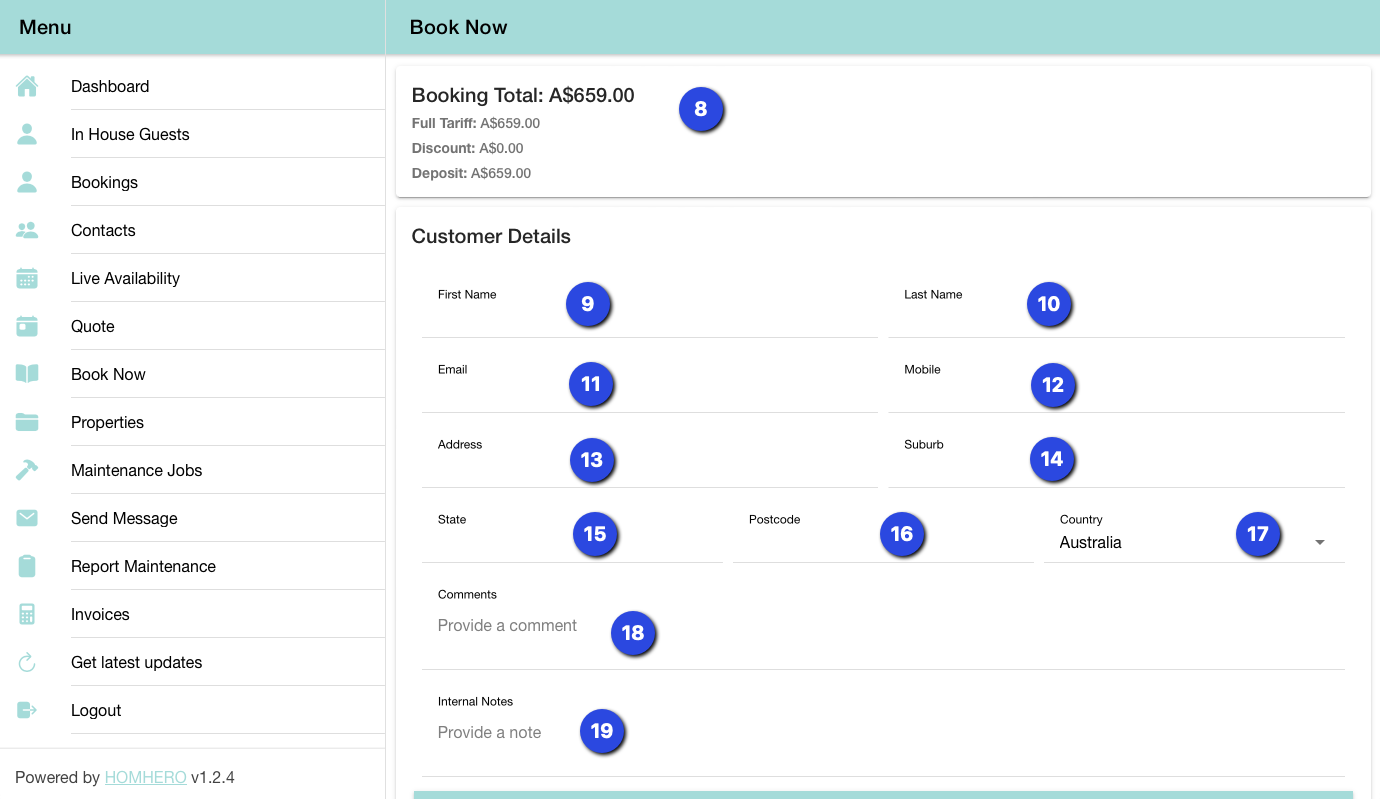Open the HOMHERO link in footer

pyautogui.click(x=145, y=778)
